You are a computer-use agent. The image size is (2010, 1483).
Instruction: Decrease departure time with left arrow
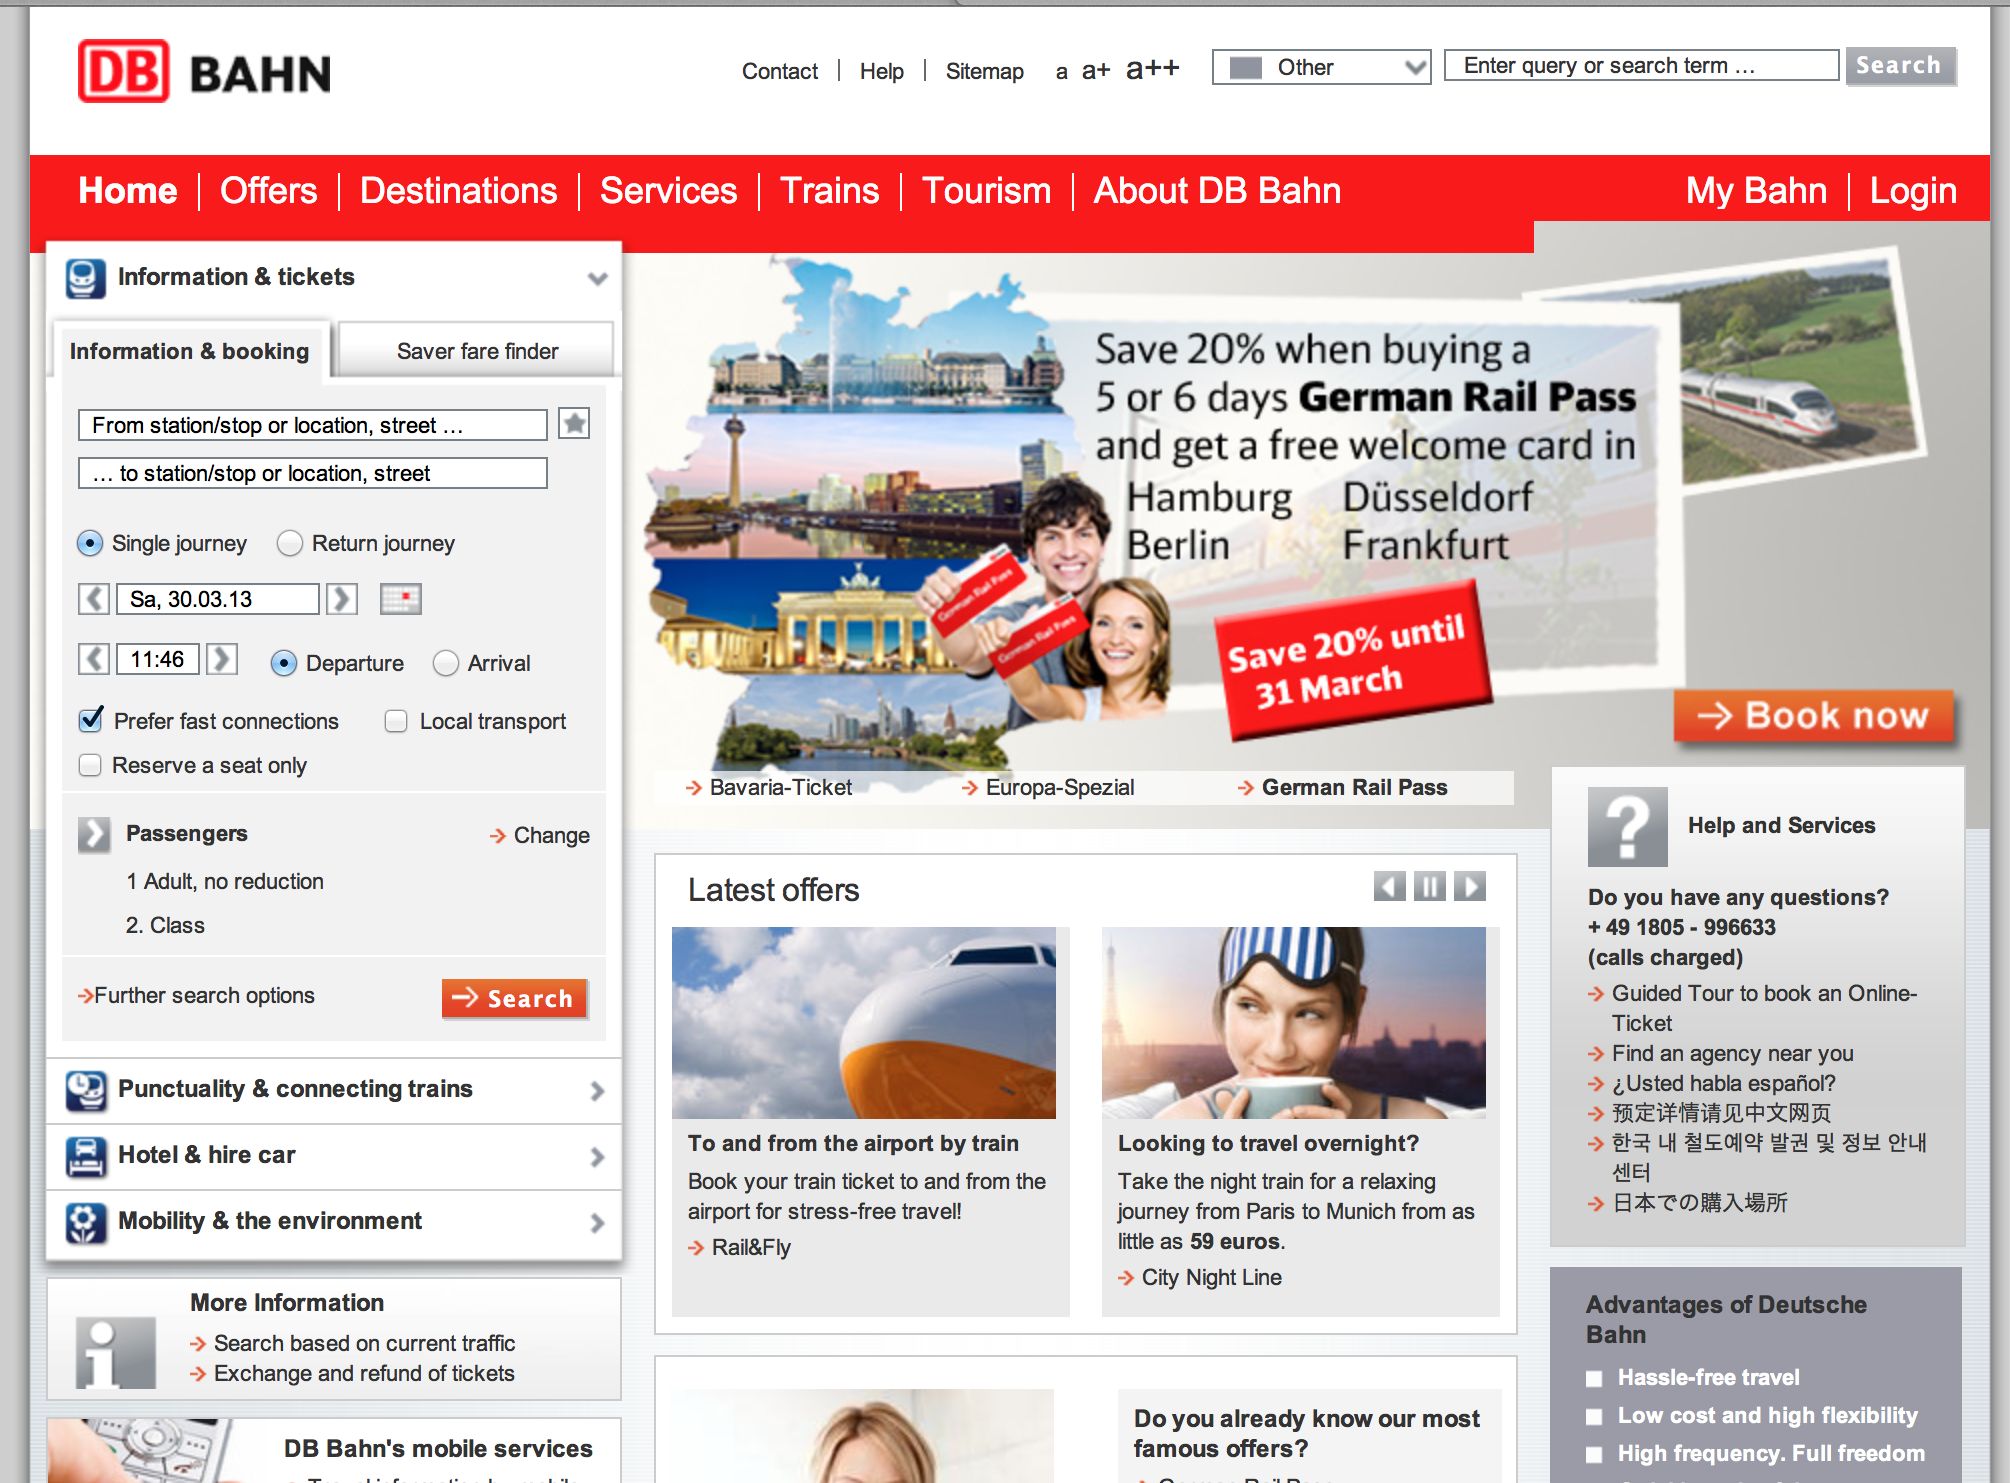click(94, 659)
